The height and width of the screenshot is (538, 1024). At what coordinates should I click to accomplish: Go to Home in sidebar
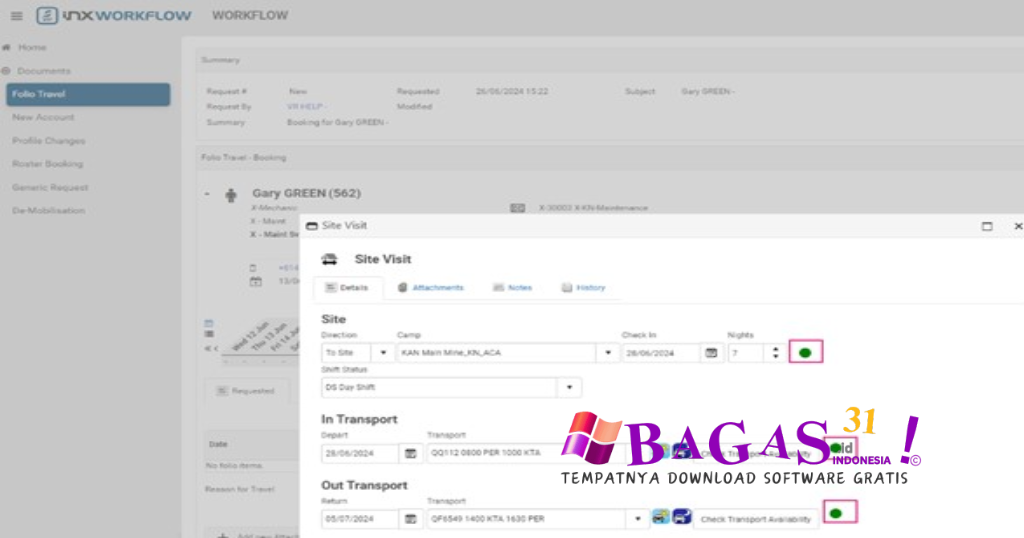point(32,48)
